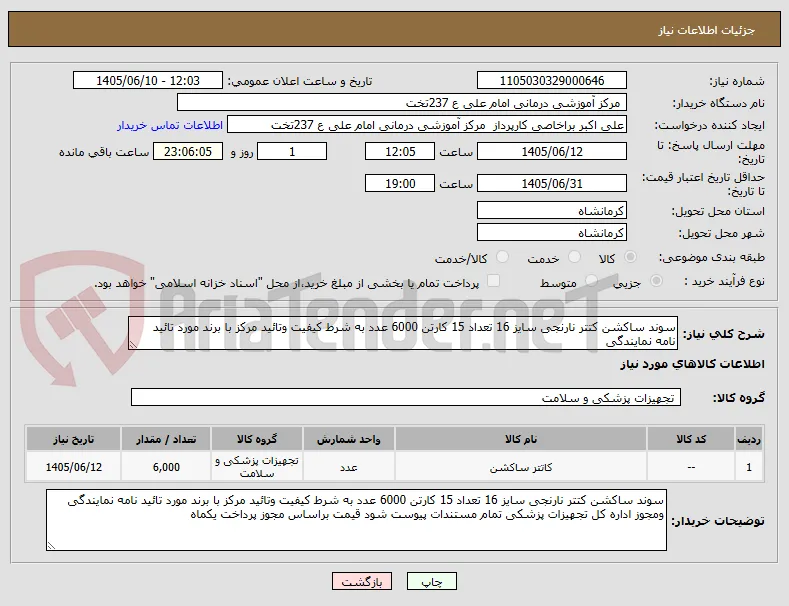Click the کاتتر ساکشن item name cell
Screen dimensions: 789x606
[521, 467]
